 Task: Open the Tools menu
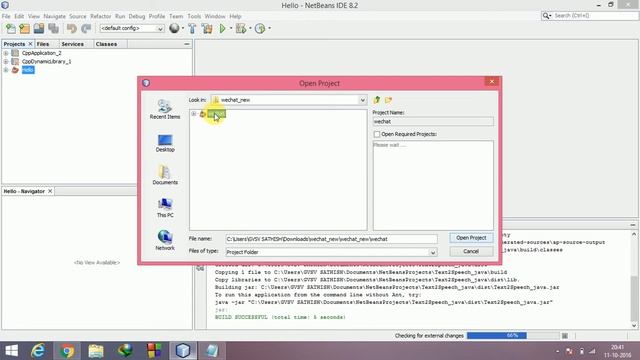point(194,16)
